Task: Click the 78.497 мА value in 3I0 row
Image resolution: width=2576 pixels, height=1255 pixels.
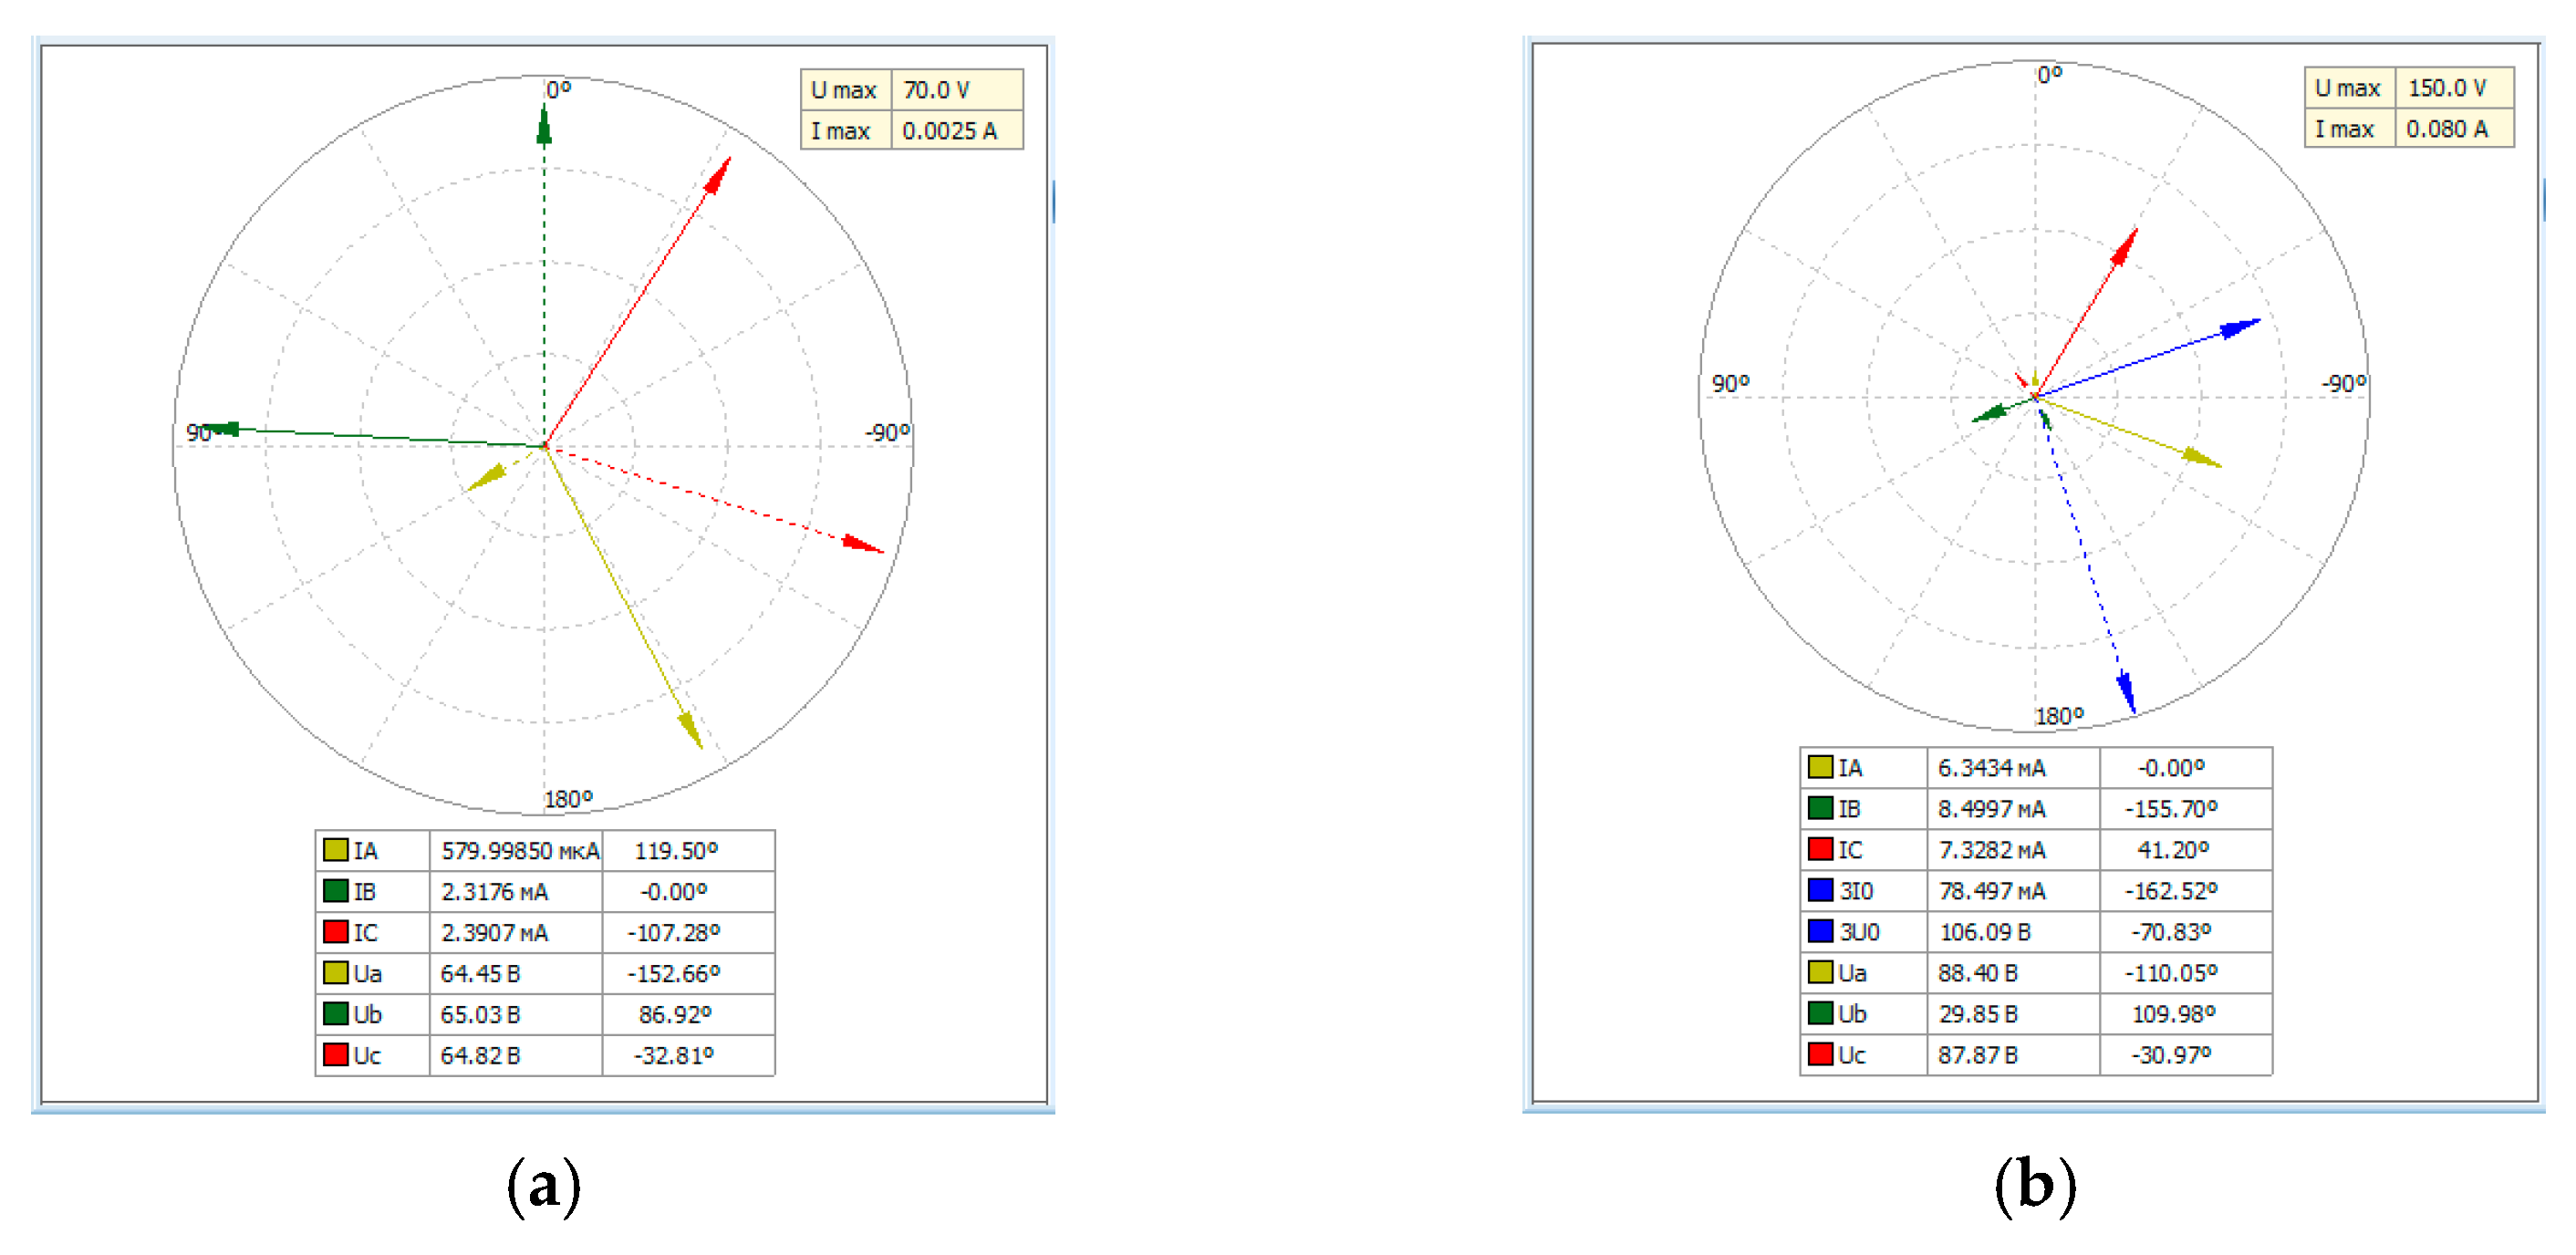Action: click(1991, 890)
